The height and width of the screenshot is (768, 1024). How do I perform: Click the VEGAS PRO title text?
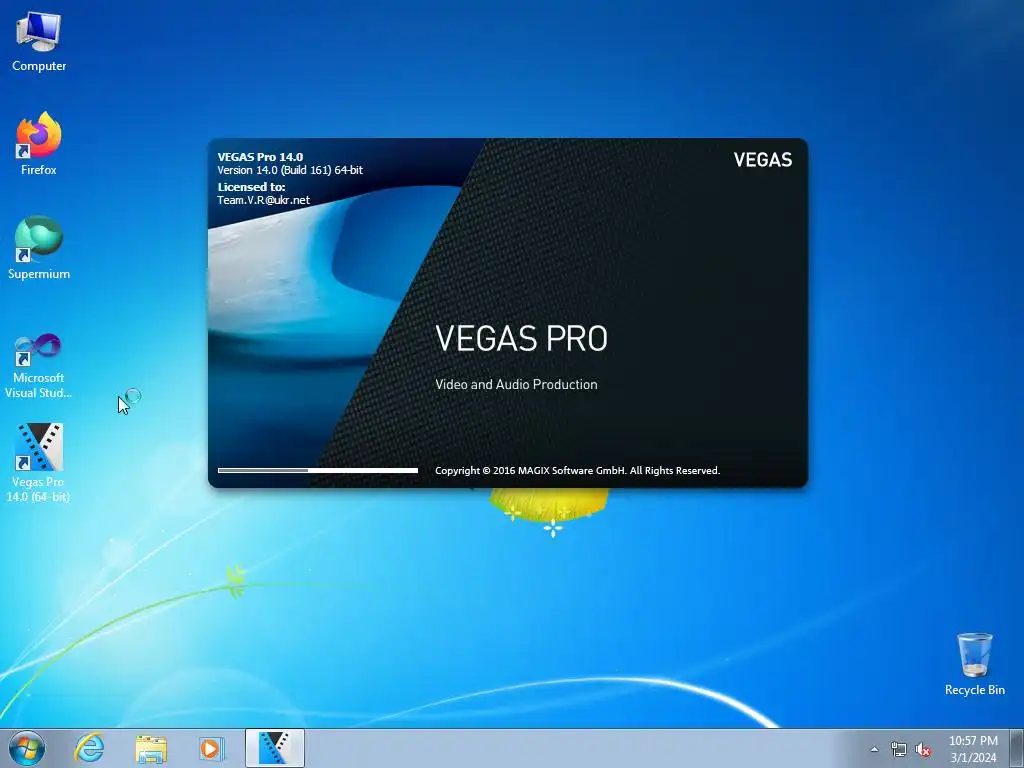(x=521, y=338)
